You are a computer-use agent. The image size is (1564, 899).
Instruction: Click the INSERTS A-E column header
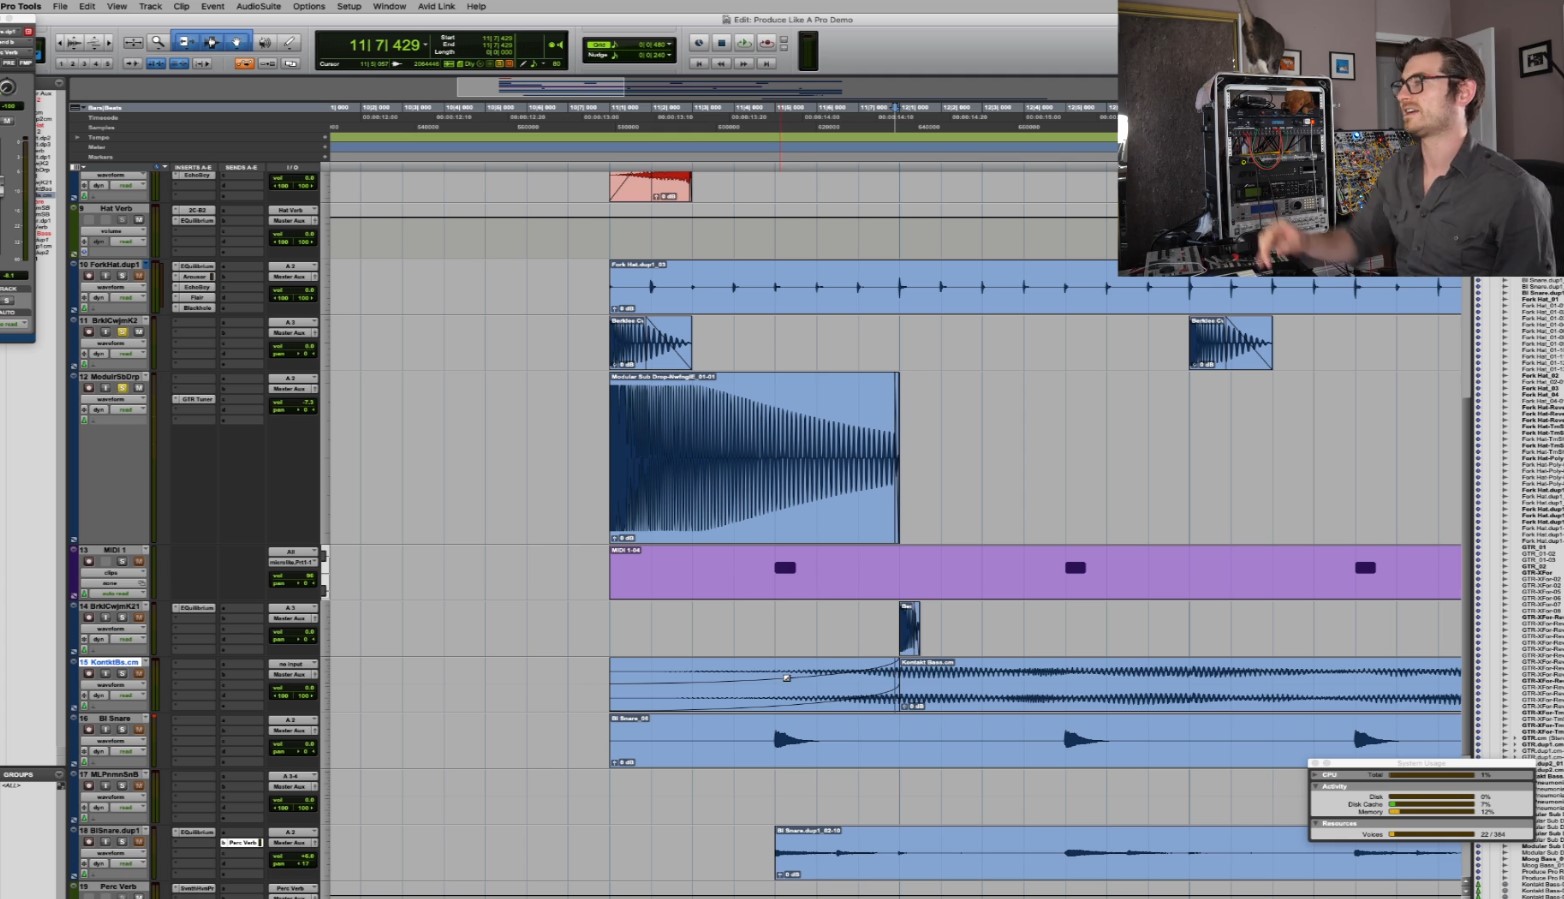[x=193, y=167]
